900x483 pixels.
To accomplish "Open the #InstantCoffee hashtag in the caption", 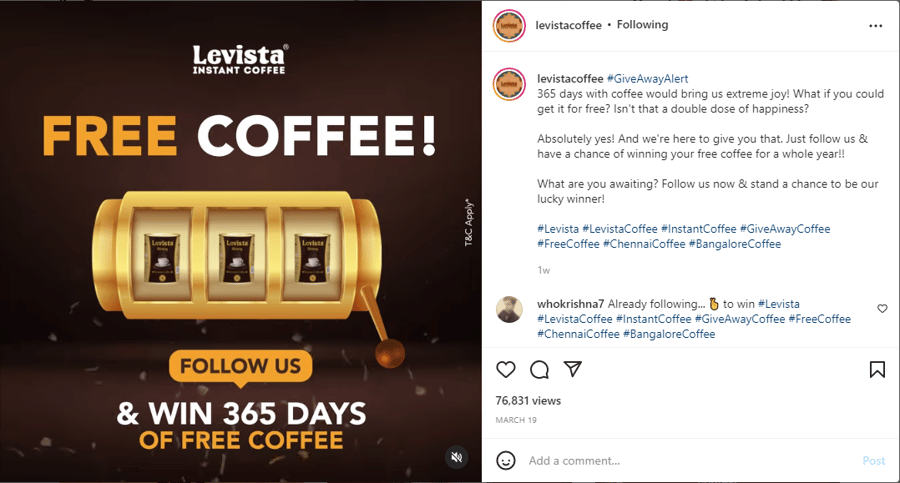I will tap(699, 229).
